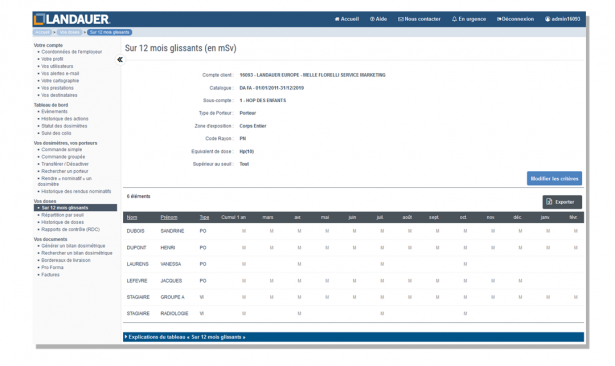
Task: Open Statut des dosimètres
Action: [x=64, y=126]
